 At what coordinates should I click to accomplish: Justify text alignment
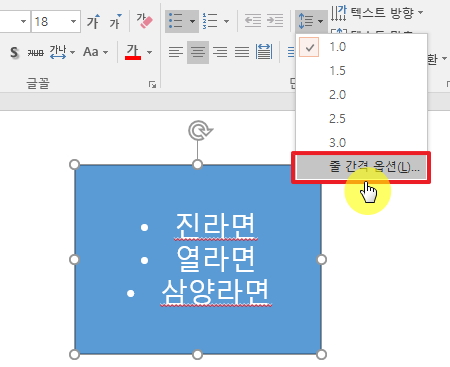click(242, 52)
